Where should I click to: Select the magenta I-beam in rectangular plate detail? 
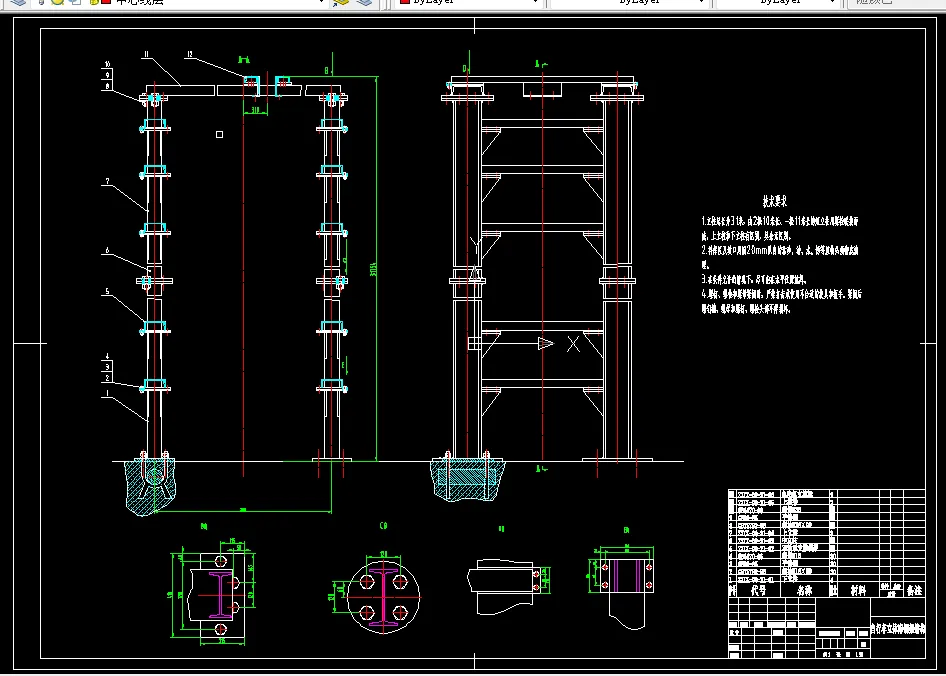[221, 595]
